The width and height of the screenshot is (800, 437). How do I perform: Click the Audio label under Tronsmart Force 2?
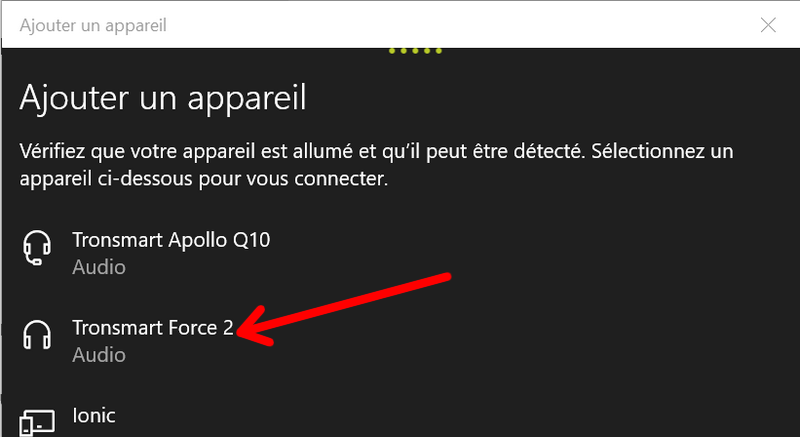(x=99, y=355)
